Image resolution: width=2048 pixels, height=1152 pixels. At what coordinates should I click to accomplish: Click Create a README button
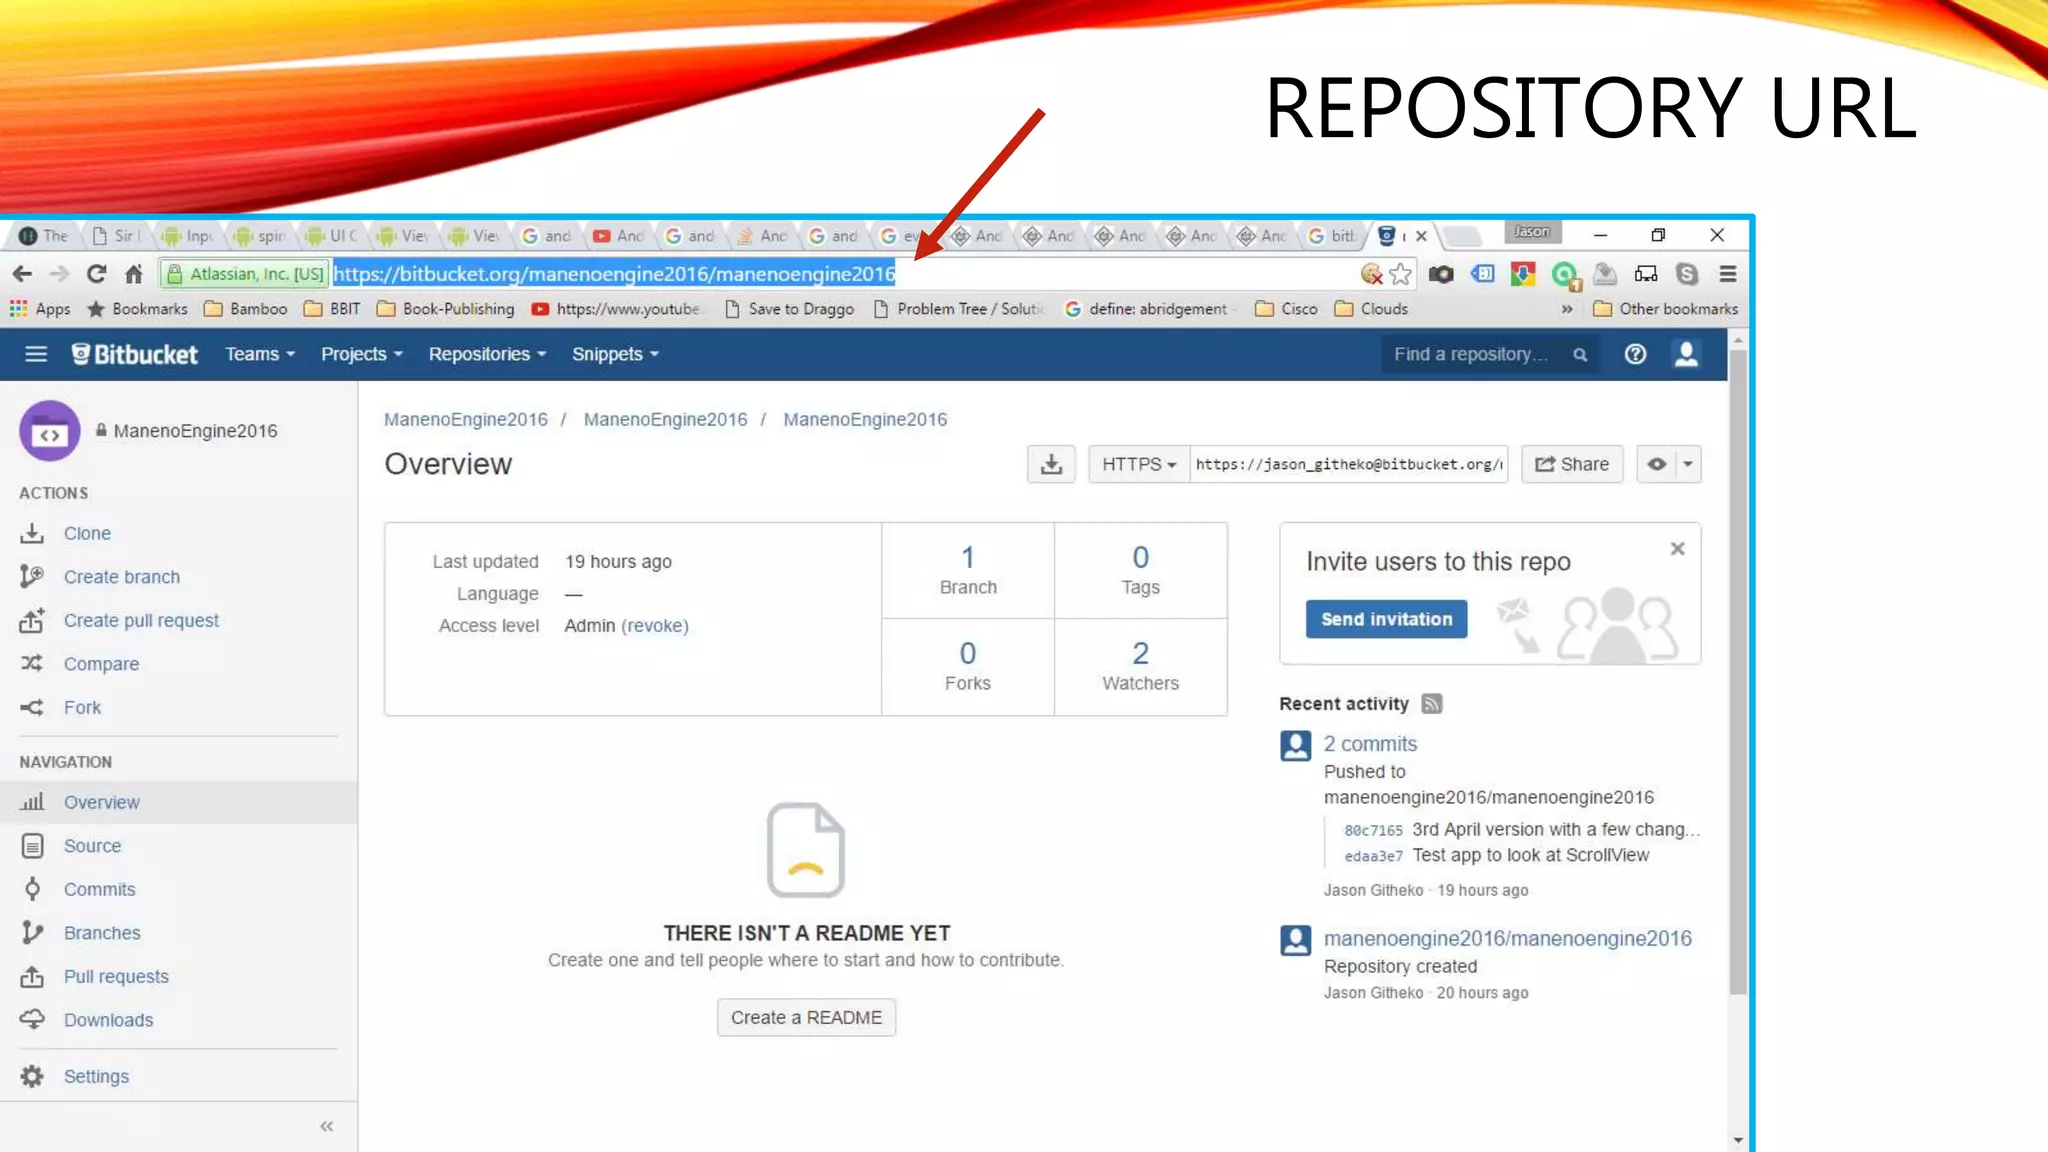click(x=806, y=1018)
